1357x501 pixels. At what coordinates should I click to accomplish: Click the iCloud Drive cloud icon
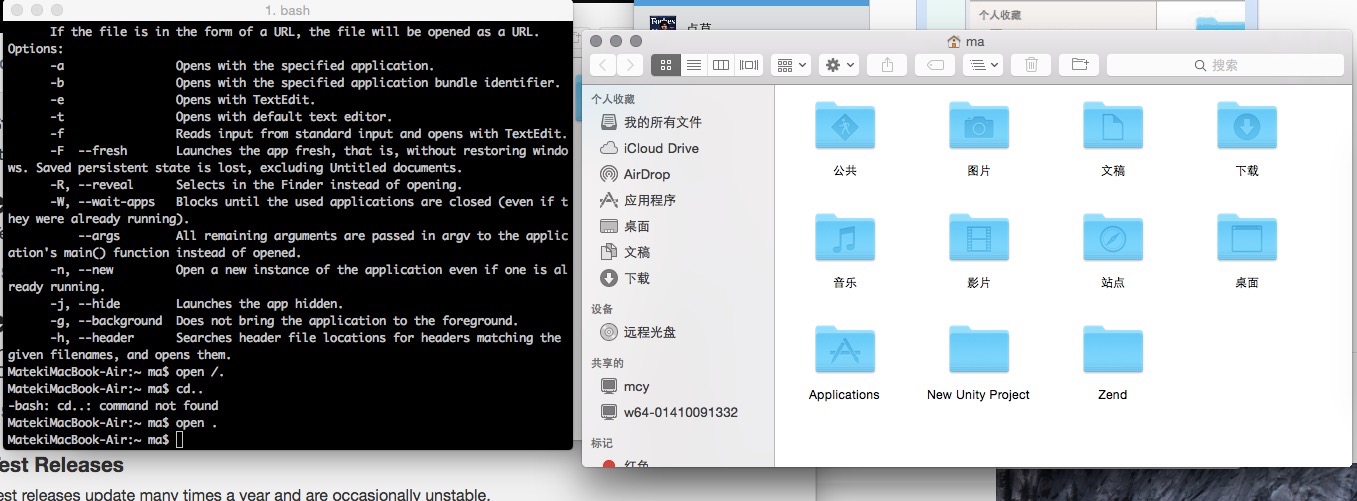click(608, 148)
